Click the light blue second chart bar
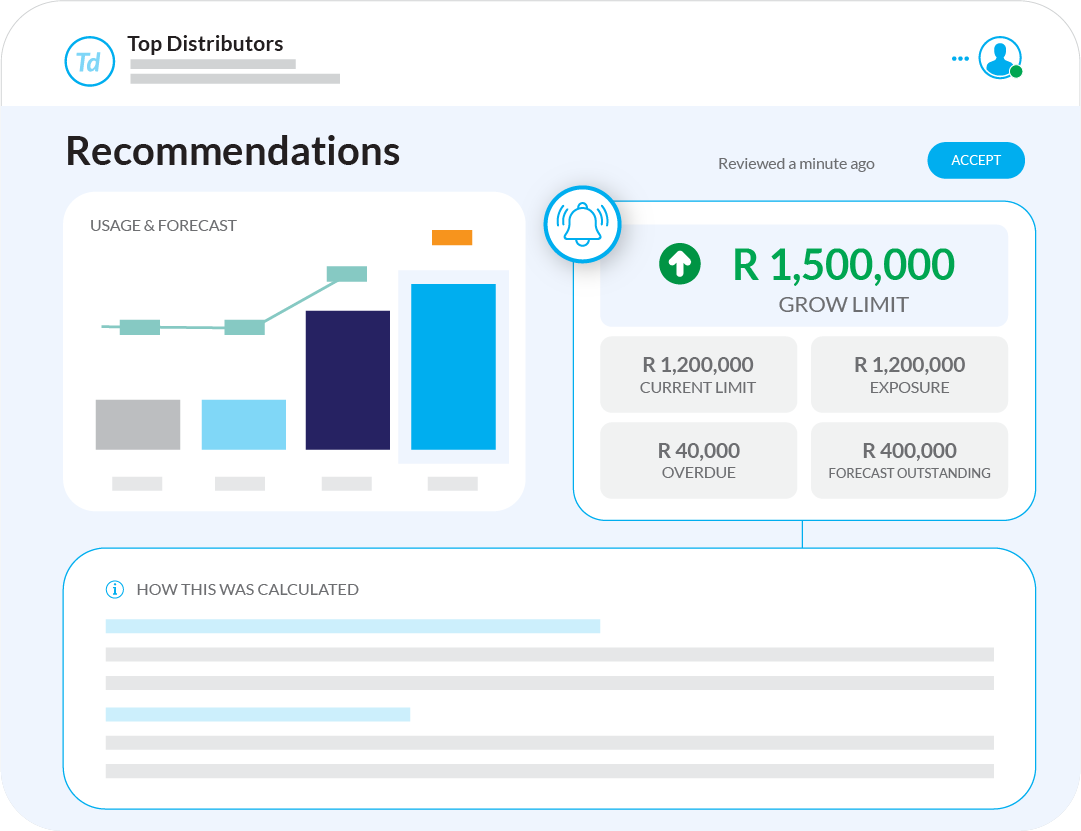The width and height of the screenshot is (1081, 831). click(x=244, y=425)
